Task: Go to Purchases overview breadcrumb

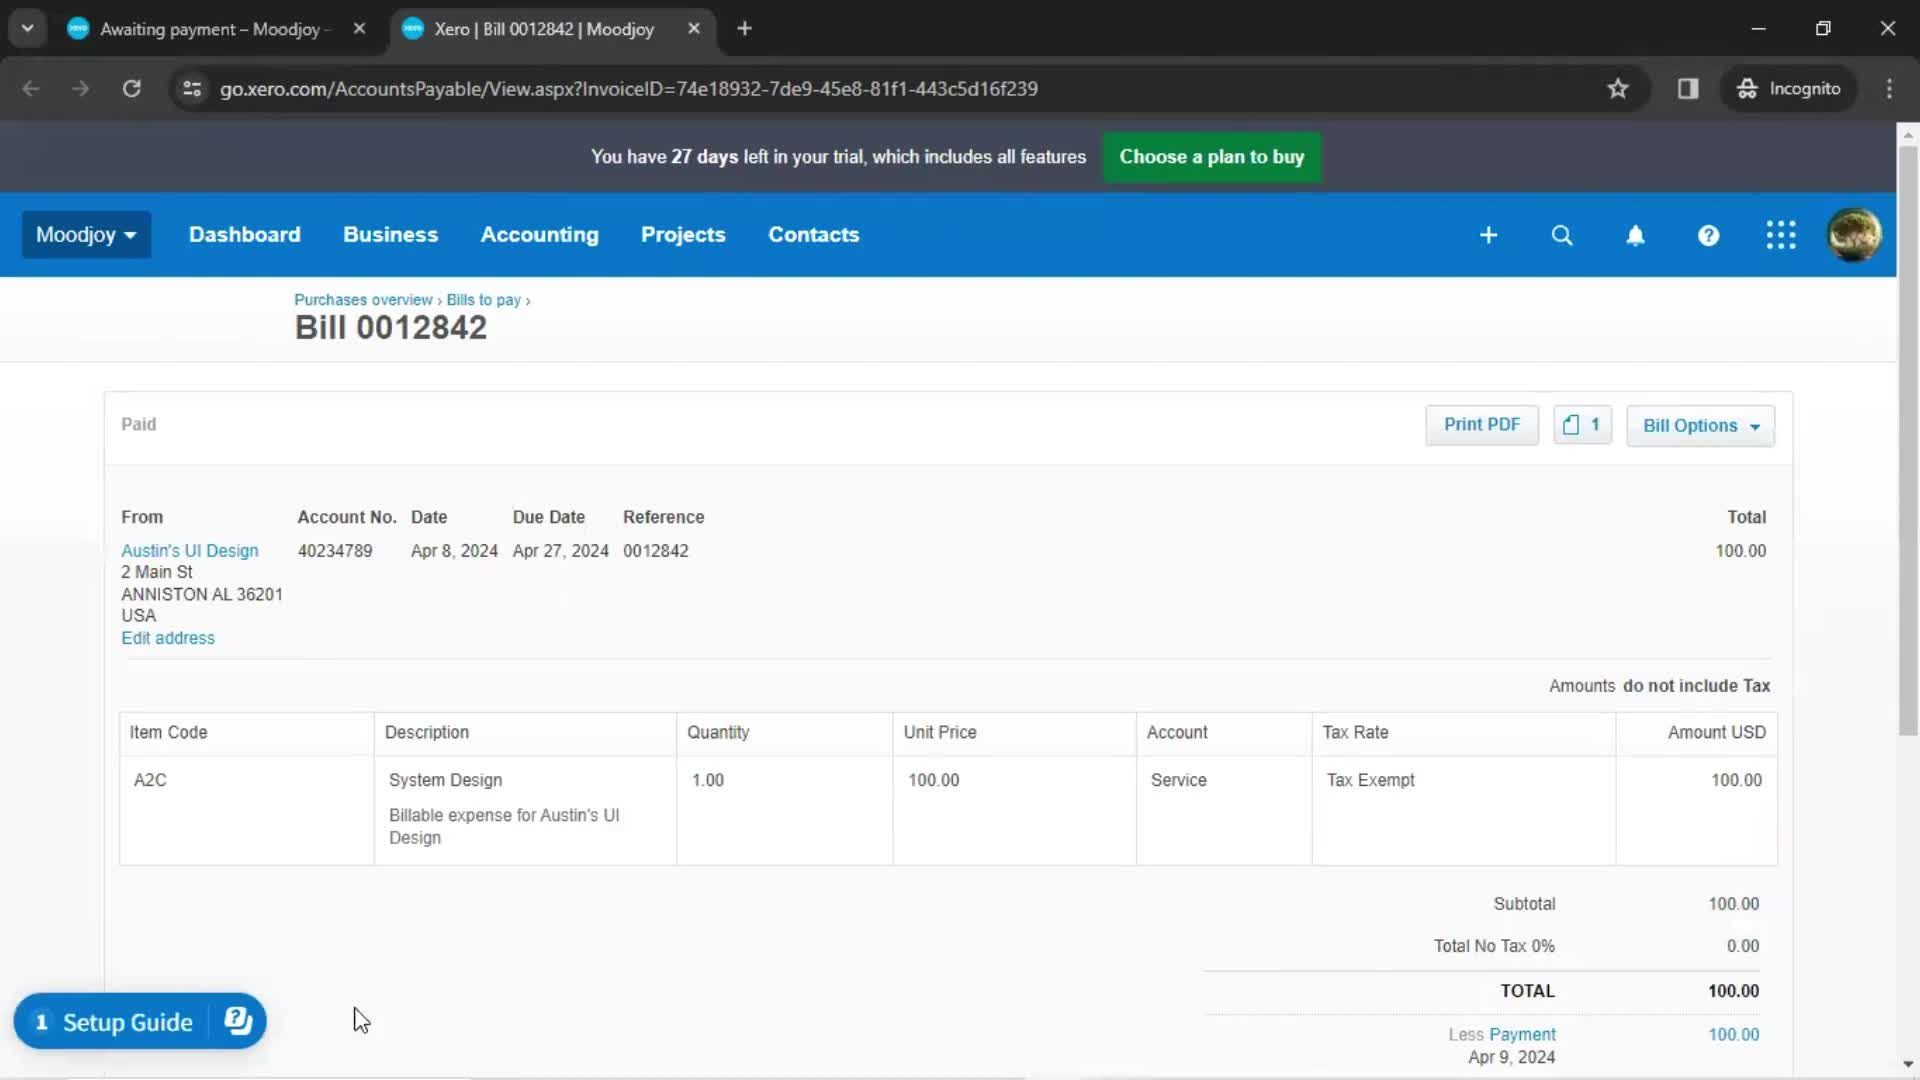Action: (x=363, y=300)
